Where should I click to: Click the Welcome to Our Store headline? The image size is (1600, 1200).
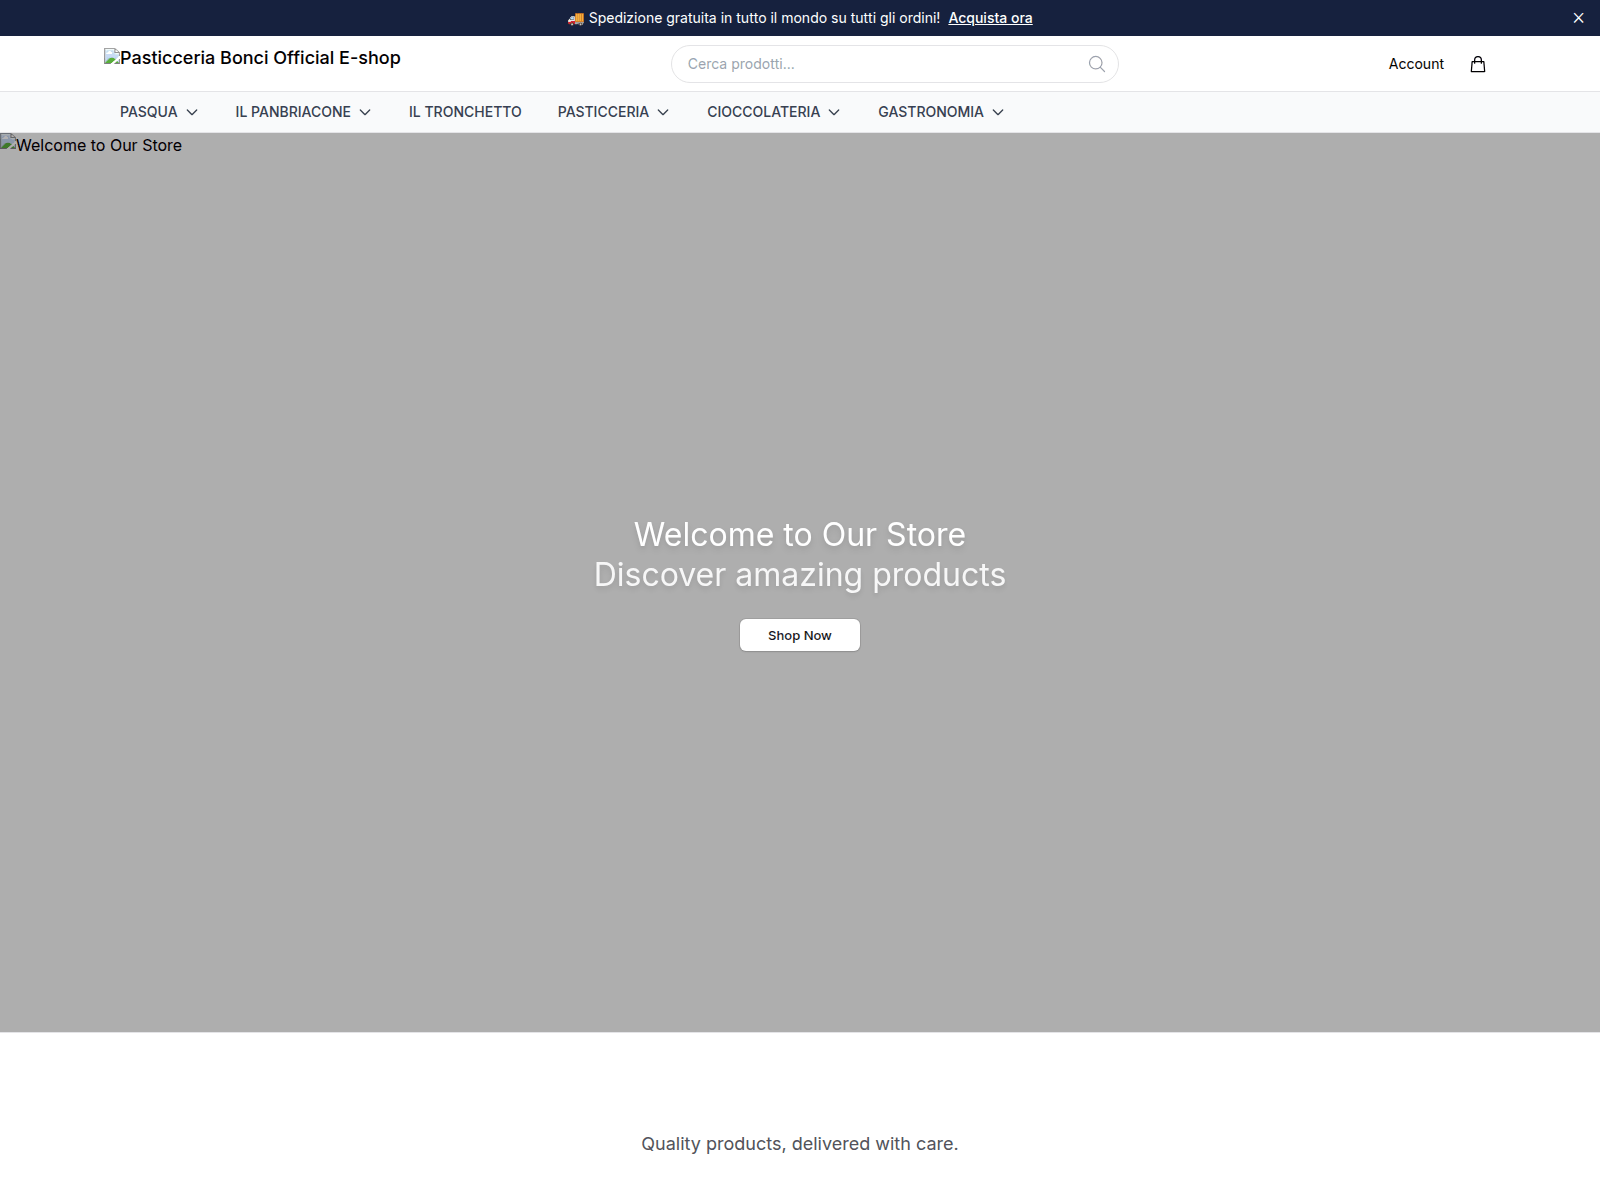(x=800, y=535)
